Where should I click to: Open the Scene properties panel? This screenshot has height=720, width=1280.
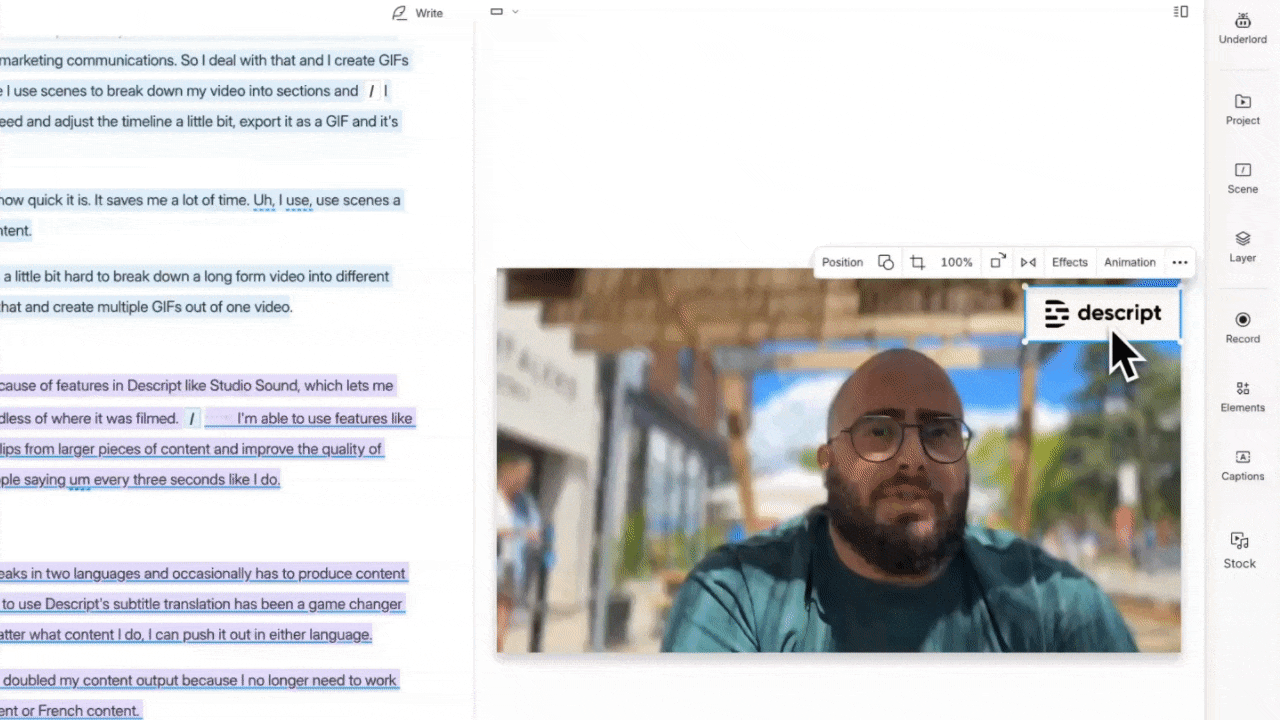pos(1242,177)
